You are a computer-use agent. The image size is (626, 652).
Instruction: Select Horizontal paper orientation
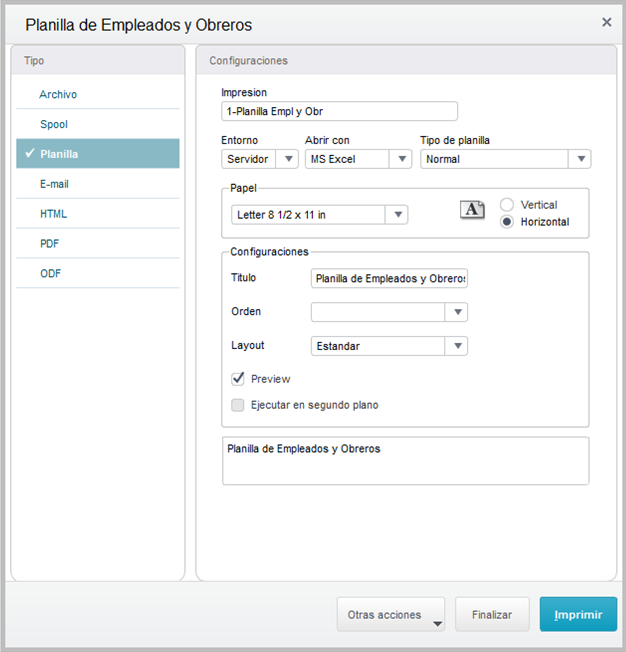point(507,222)
